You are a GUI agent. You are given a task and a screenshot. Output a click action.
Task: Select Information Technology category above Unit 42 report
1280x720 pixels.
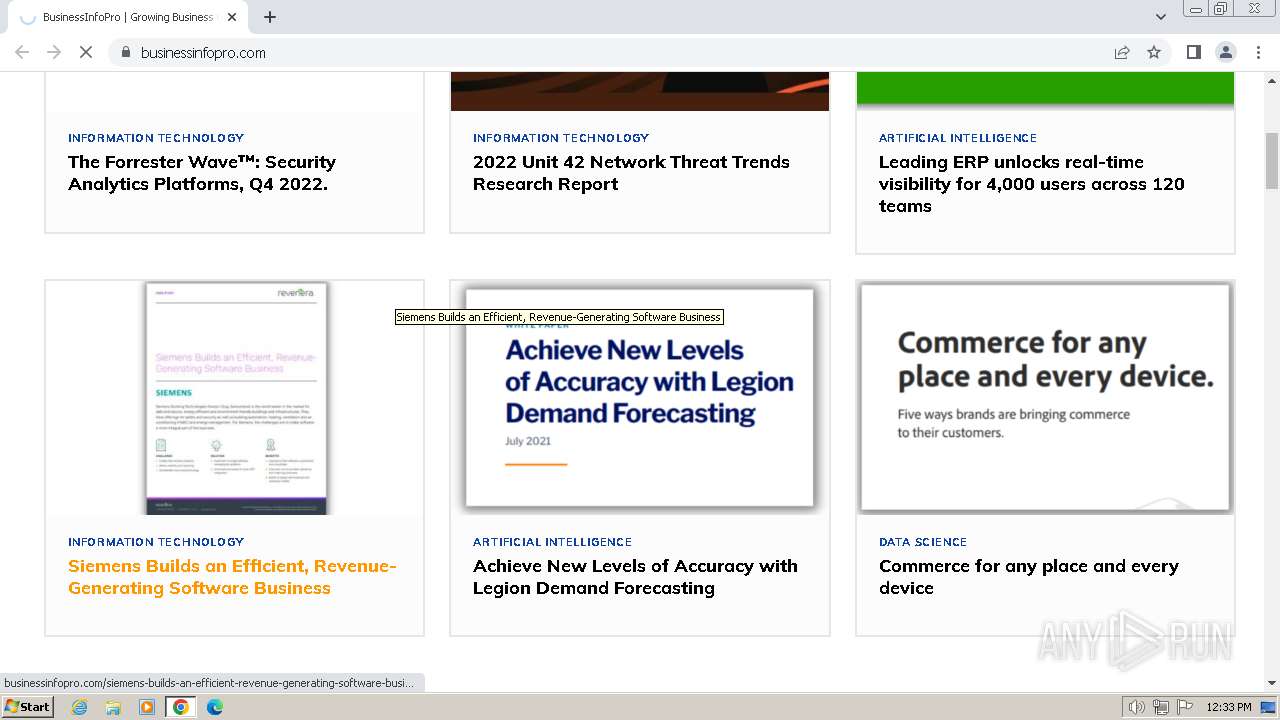tap(561, 138)
